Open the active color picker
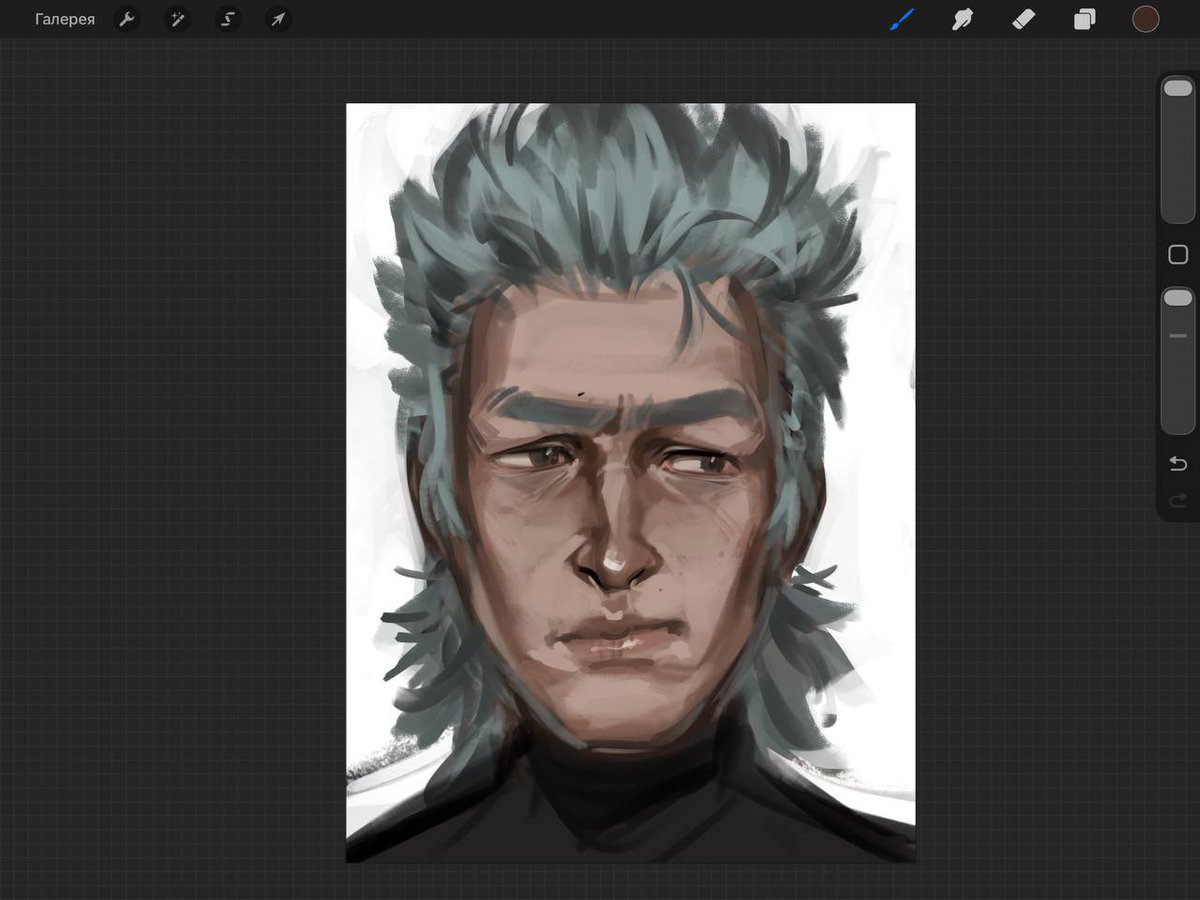The height and width of the screenshot is (900, 1200). pyautogui.click(x=1146, y=19)
